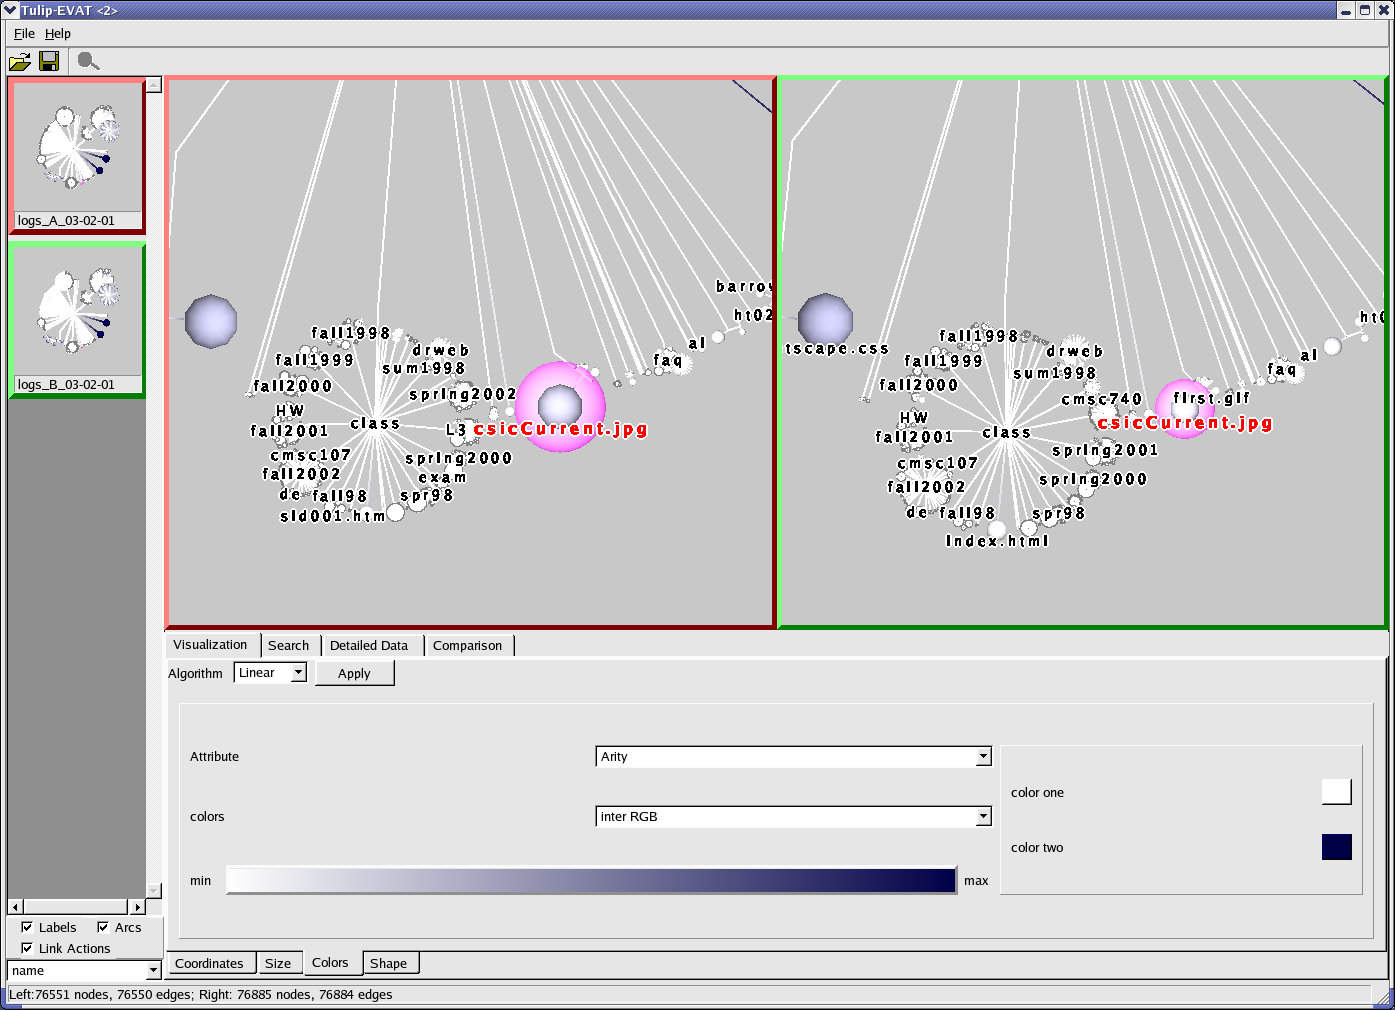Toggle the Labels checkbox
This screenshot has width=1395, height=1010.
27,927
